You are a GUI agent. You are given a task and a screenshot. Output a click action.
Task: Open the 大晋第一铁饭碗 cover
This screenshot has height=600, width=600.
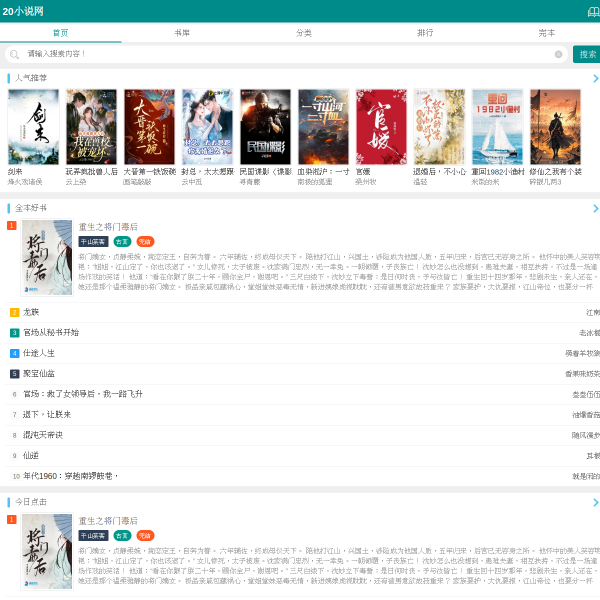point(149,127)
